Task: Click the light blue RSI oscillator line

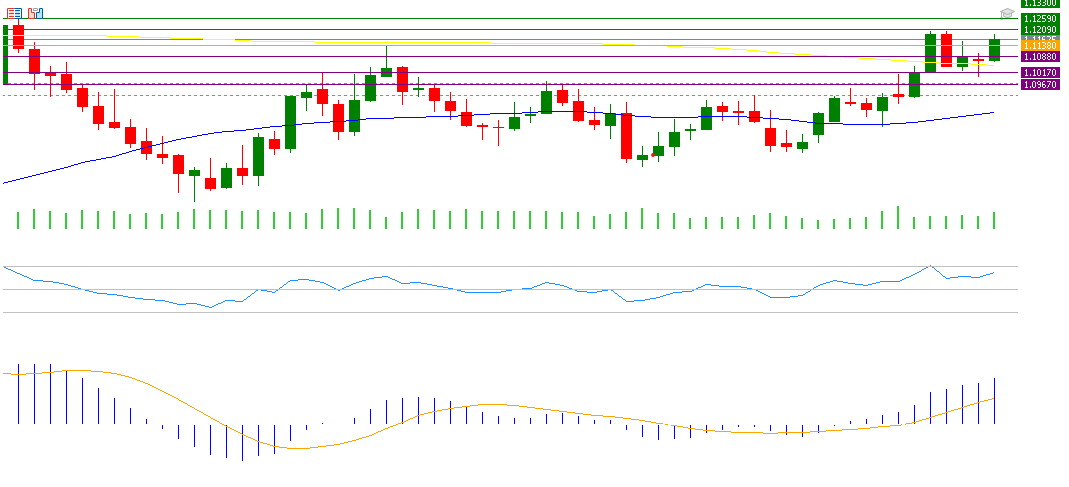Action: pos(500,292)
